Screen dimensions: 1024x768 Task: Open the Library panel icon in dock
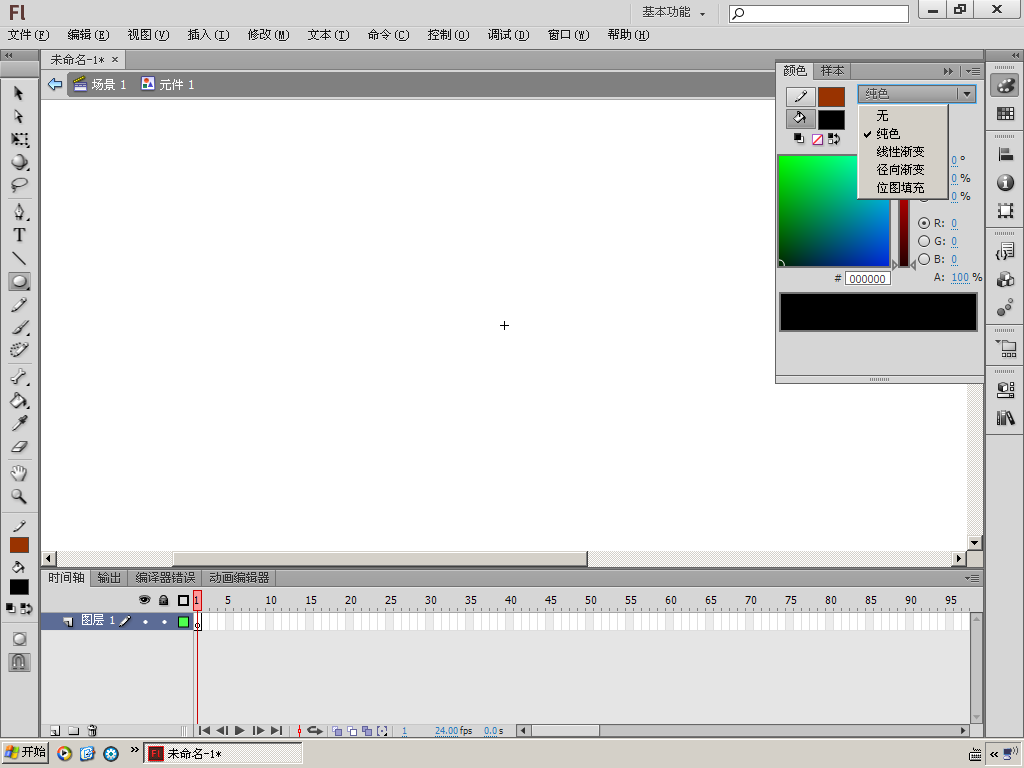1005,418
